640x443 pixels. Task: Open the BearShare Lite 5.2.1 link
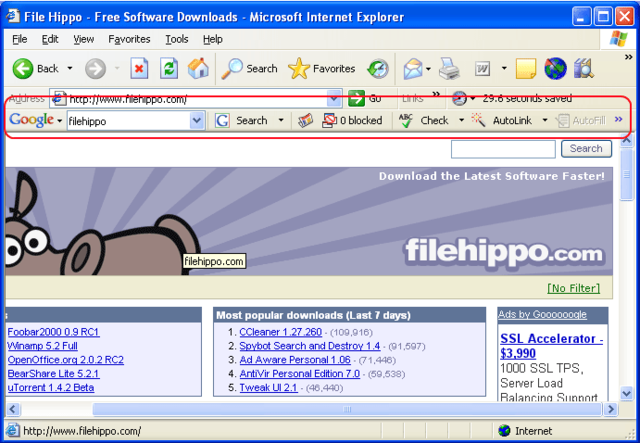53,374
